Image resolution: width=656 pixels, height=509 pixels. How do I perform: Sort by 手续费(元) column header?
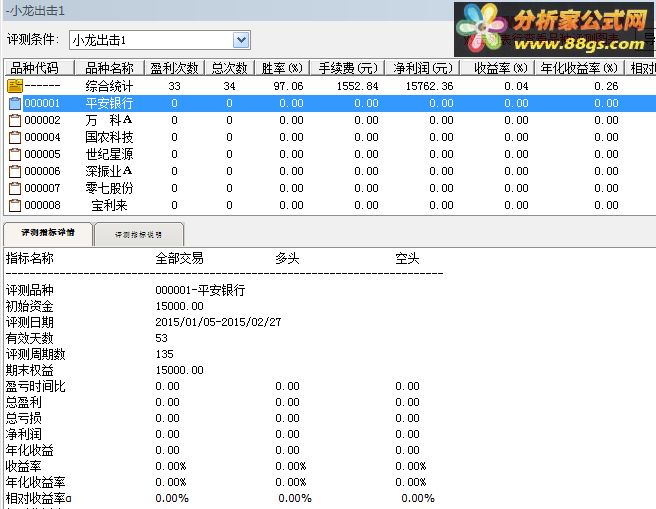click(x=347, y=68)
